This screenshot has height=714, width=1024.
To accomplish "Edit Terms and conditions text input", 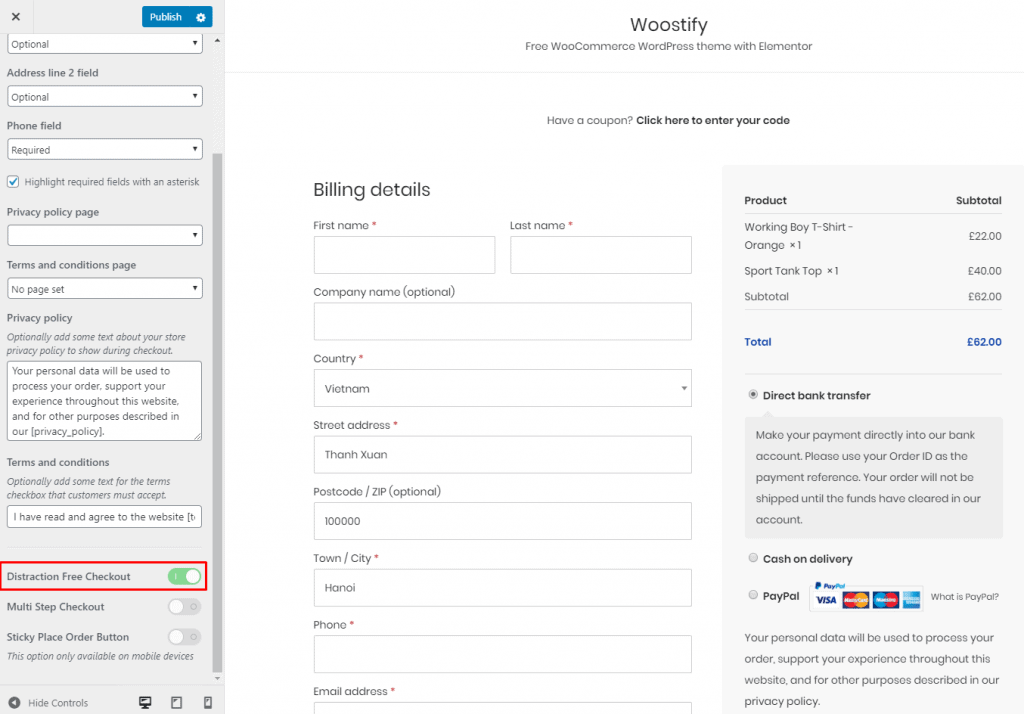I will coord(104,517).
